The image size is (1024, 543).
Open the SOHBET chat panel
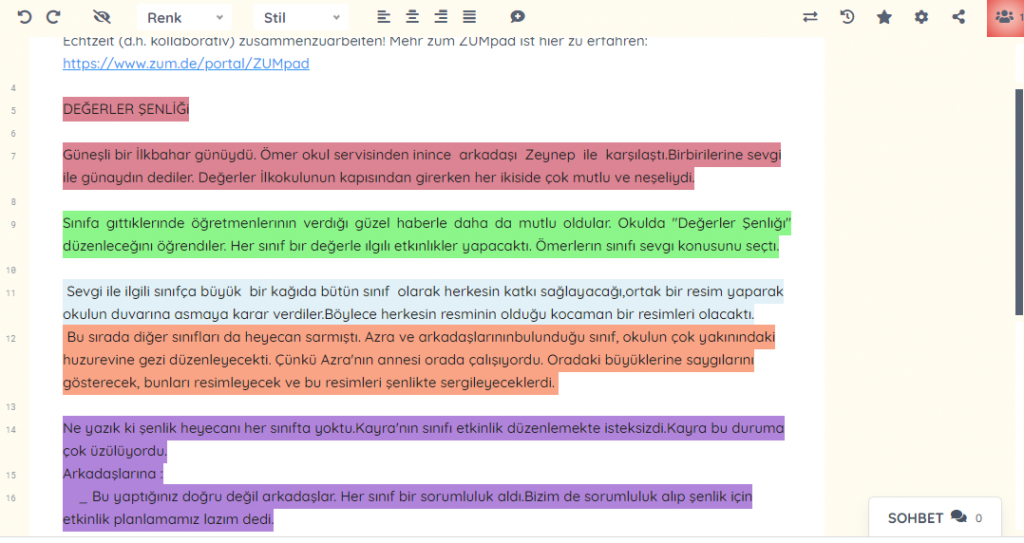pyautogui.click(x=934, y=518)
